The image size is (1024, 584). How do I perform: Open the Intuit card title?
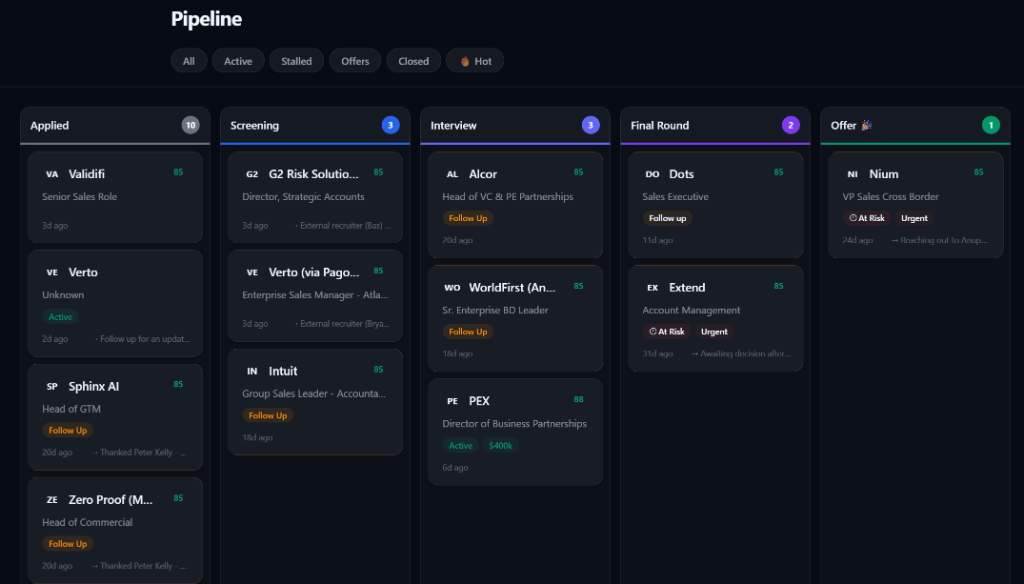point(283,371)
